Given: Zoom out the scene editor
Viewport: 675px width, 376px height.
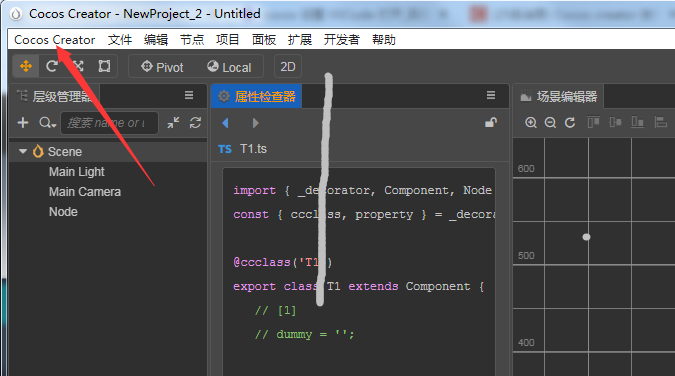Looking at the screenshot, I should point(550,123).
